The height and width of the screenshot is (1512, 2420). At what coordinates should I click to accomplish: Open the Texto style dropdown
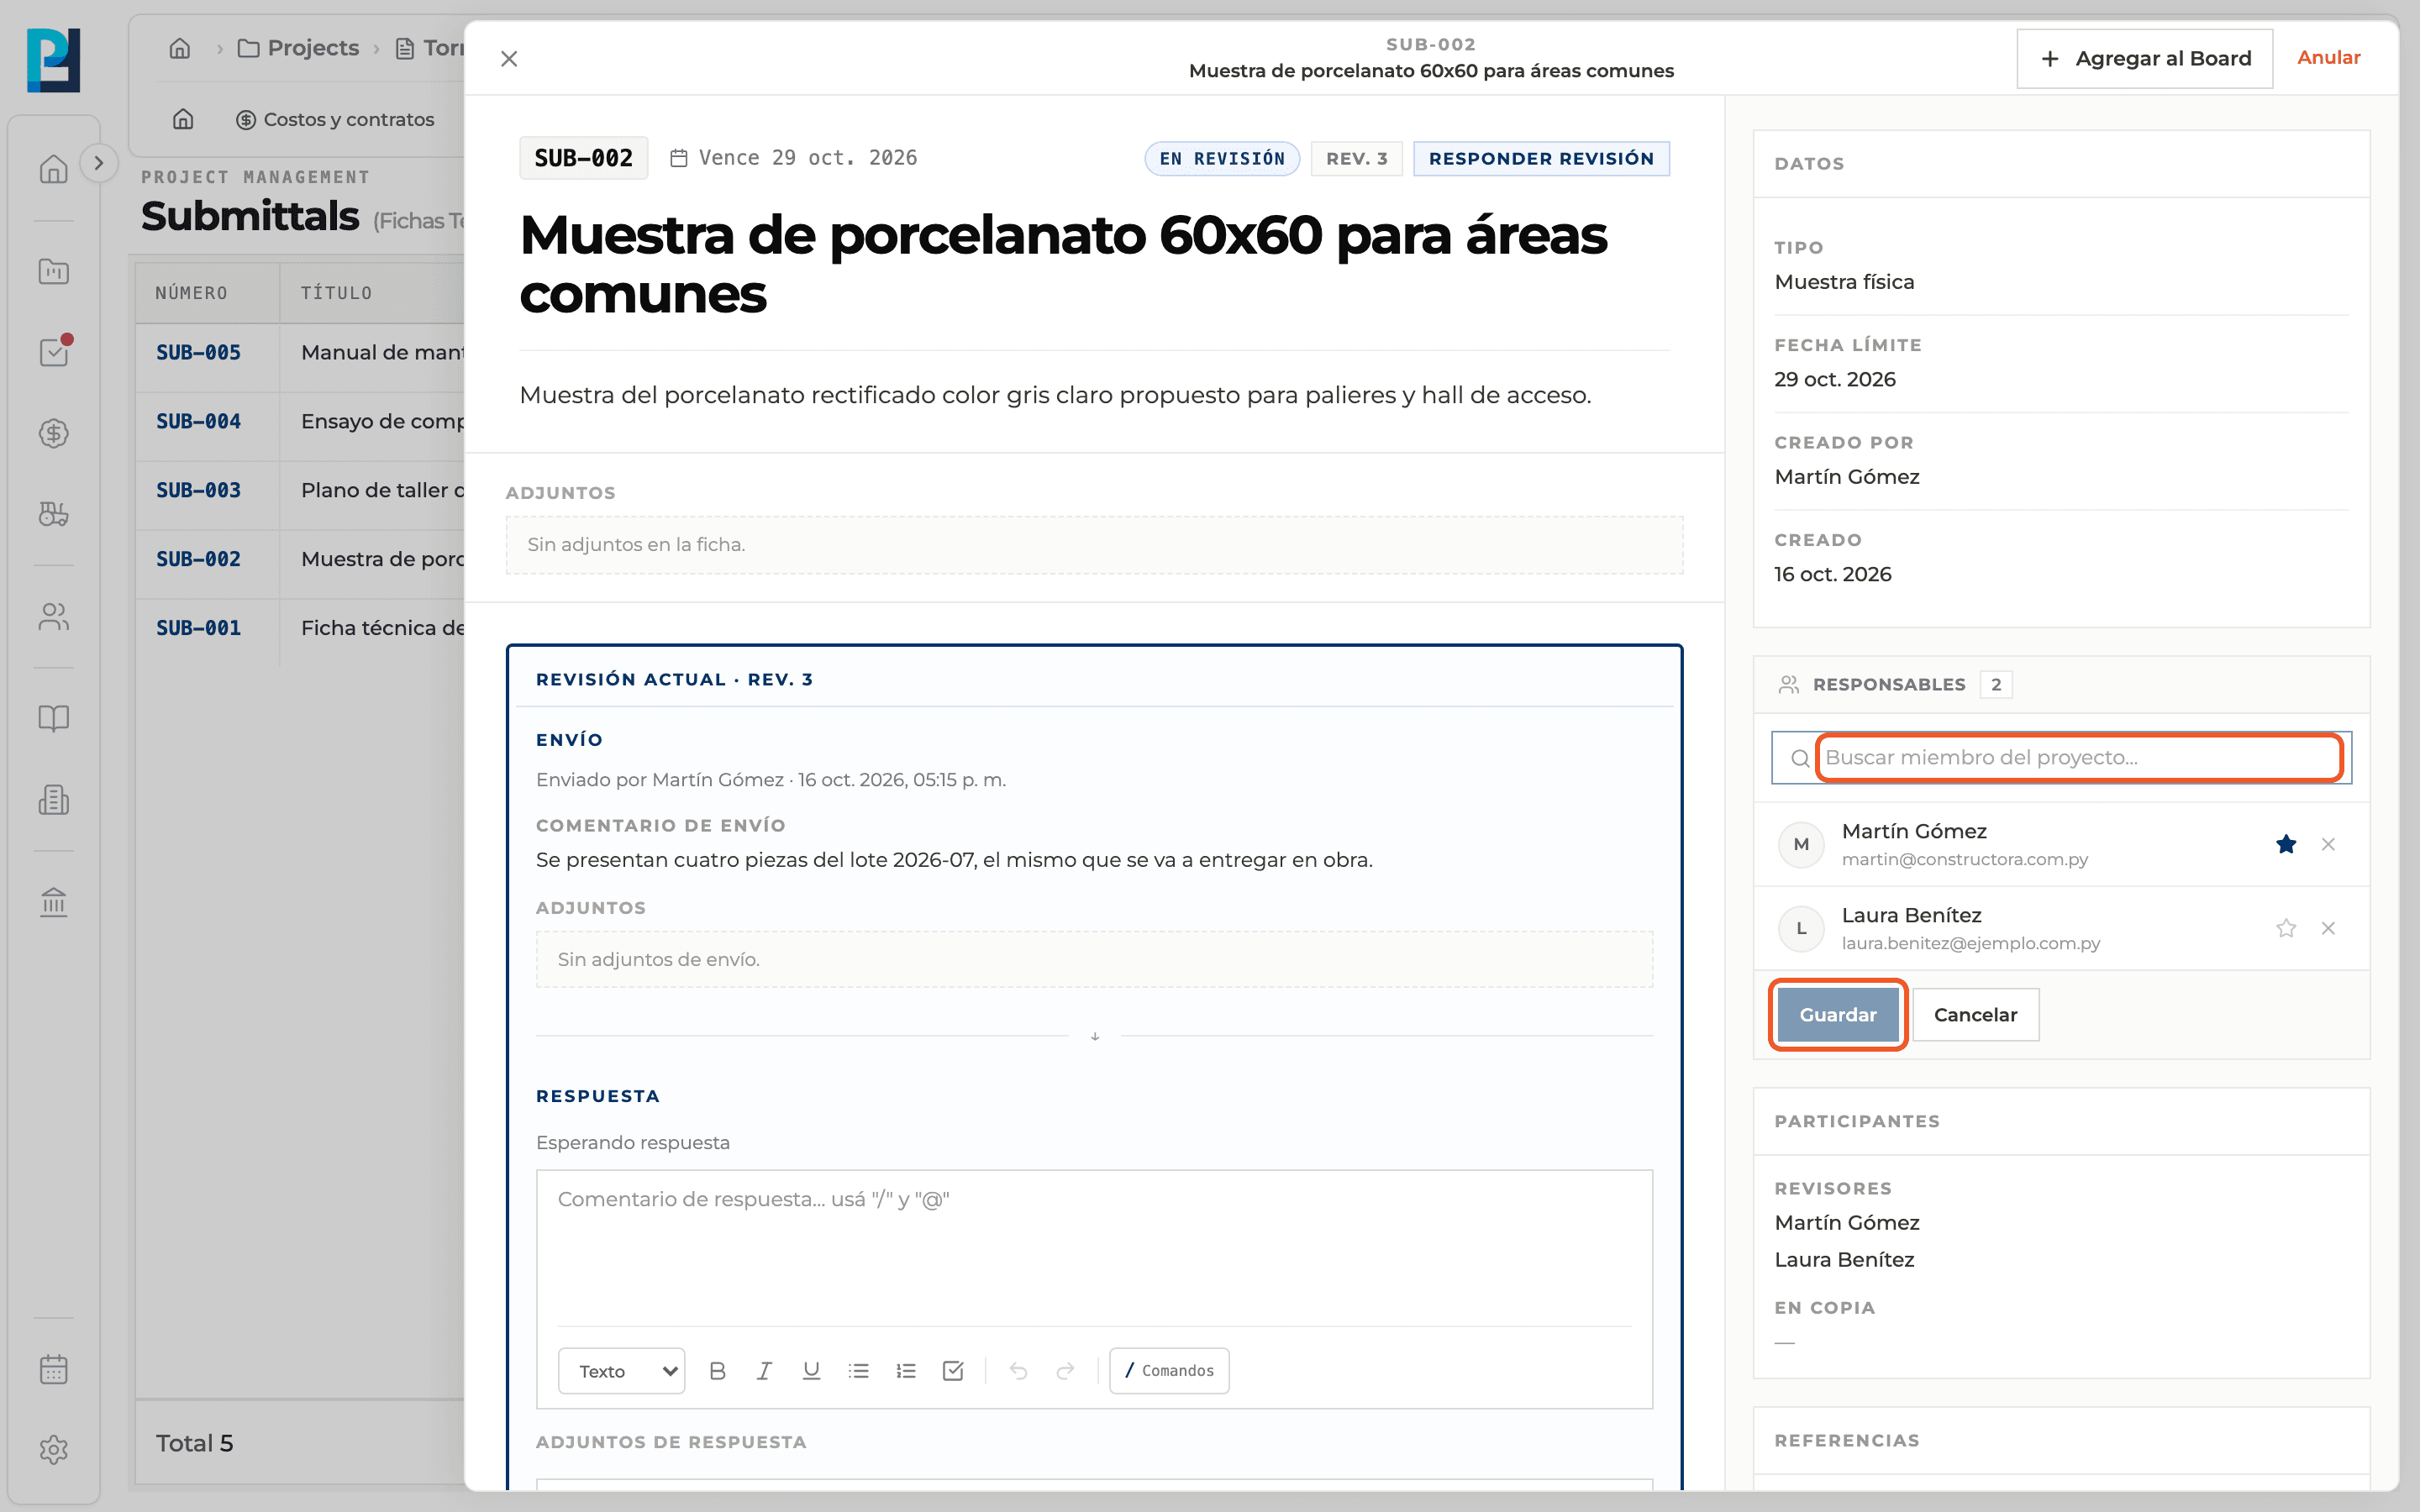coord(622,1370)
